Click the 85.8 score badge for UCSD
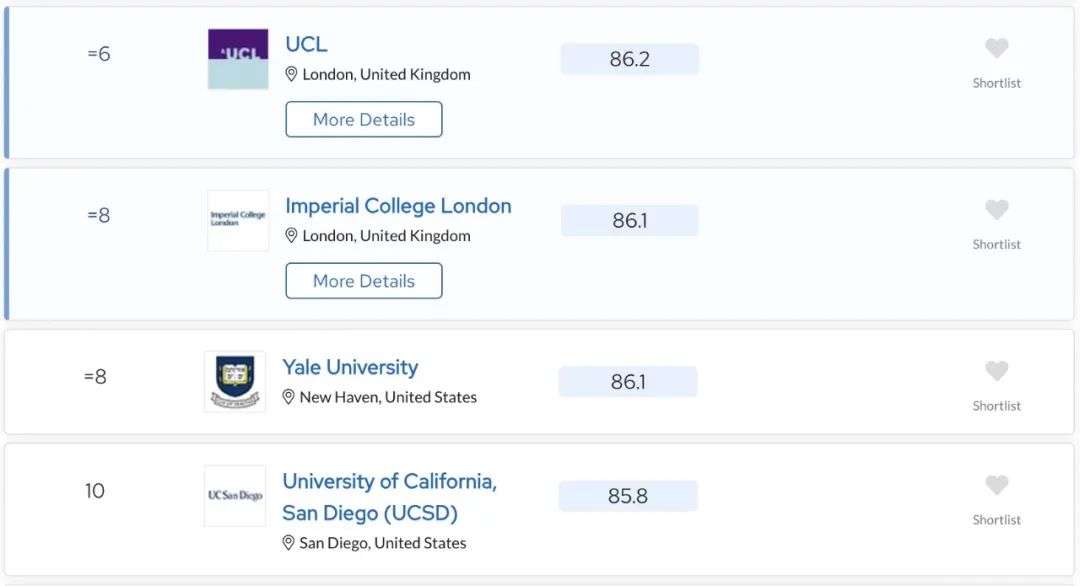This screenshot has height=586, width=1080. pos(627,496)
